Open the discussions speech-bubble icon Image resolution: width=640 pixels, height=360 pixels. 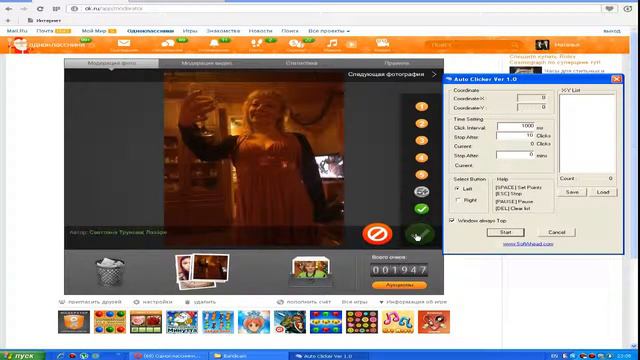(x=168, y=44)
